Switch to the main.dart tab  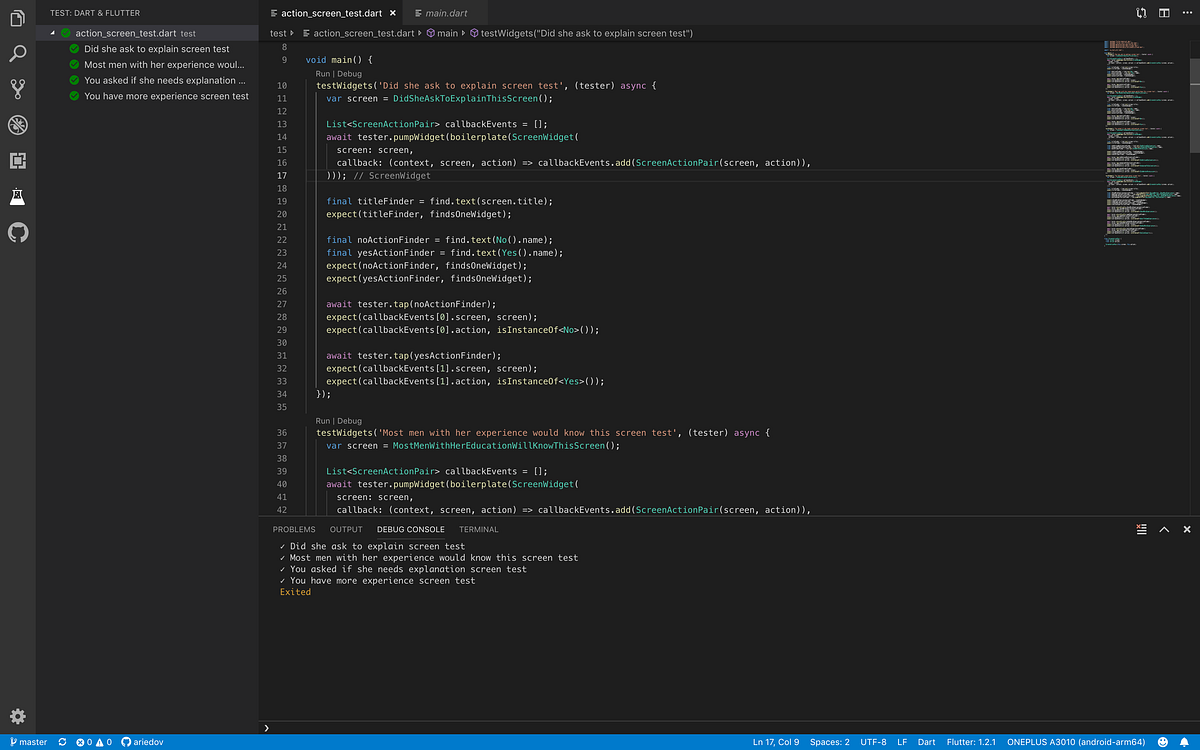443,13
